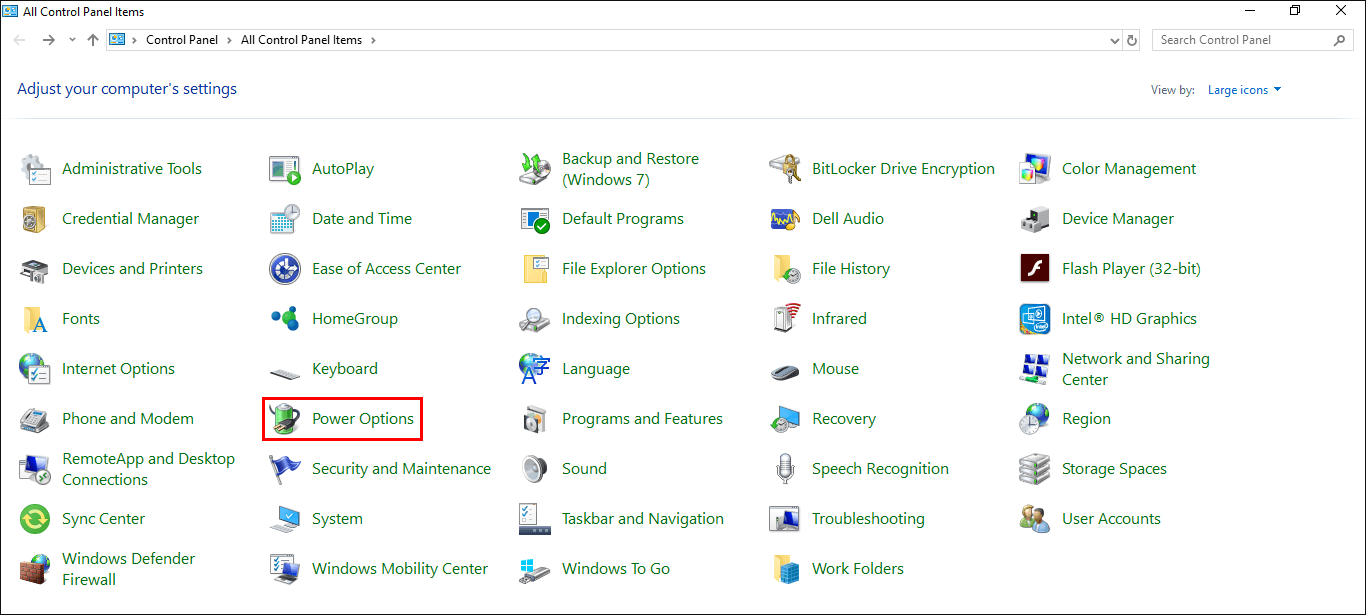Click the Search Control Panel field
Viewport: 1366px width, 615px height.
pos(1253,40)
